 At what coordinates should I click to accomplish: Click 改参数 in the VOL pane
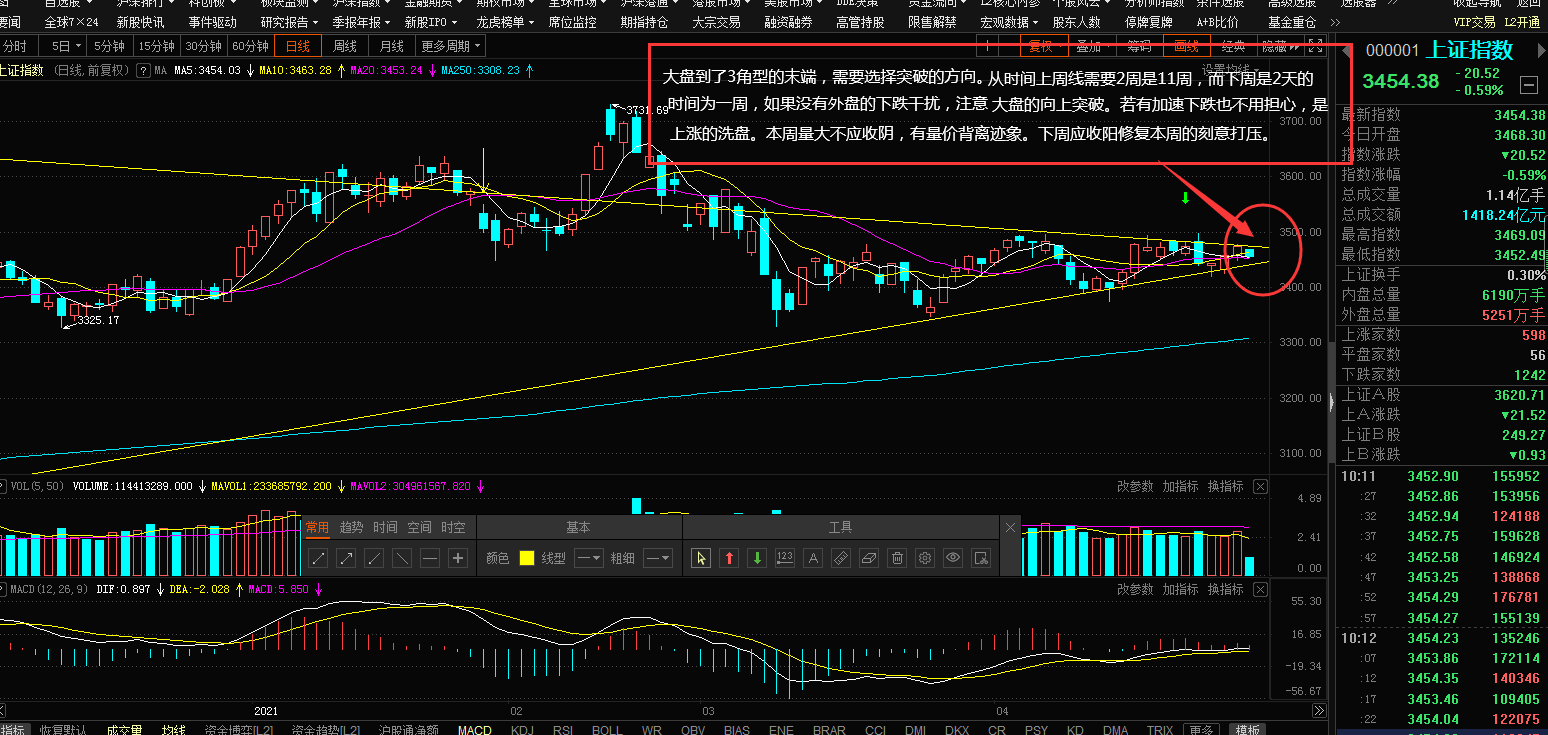tap(1135, 486)
